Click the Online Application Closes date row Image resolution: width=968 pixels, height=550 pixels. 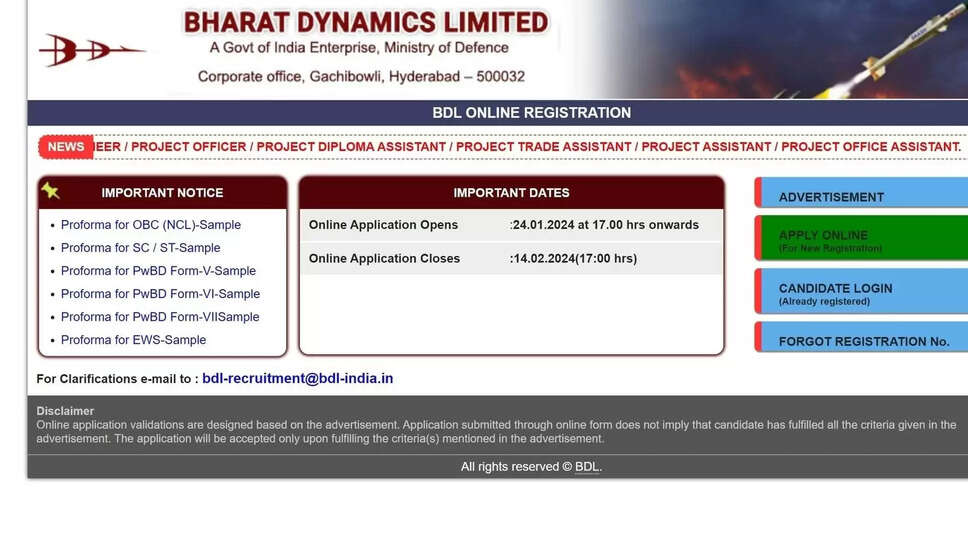511,258
